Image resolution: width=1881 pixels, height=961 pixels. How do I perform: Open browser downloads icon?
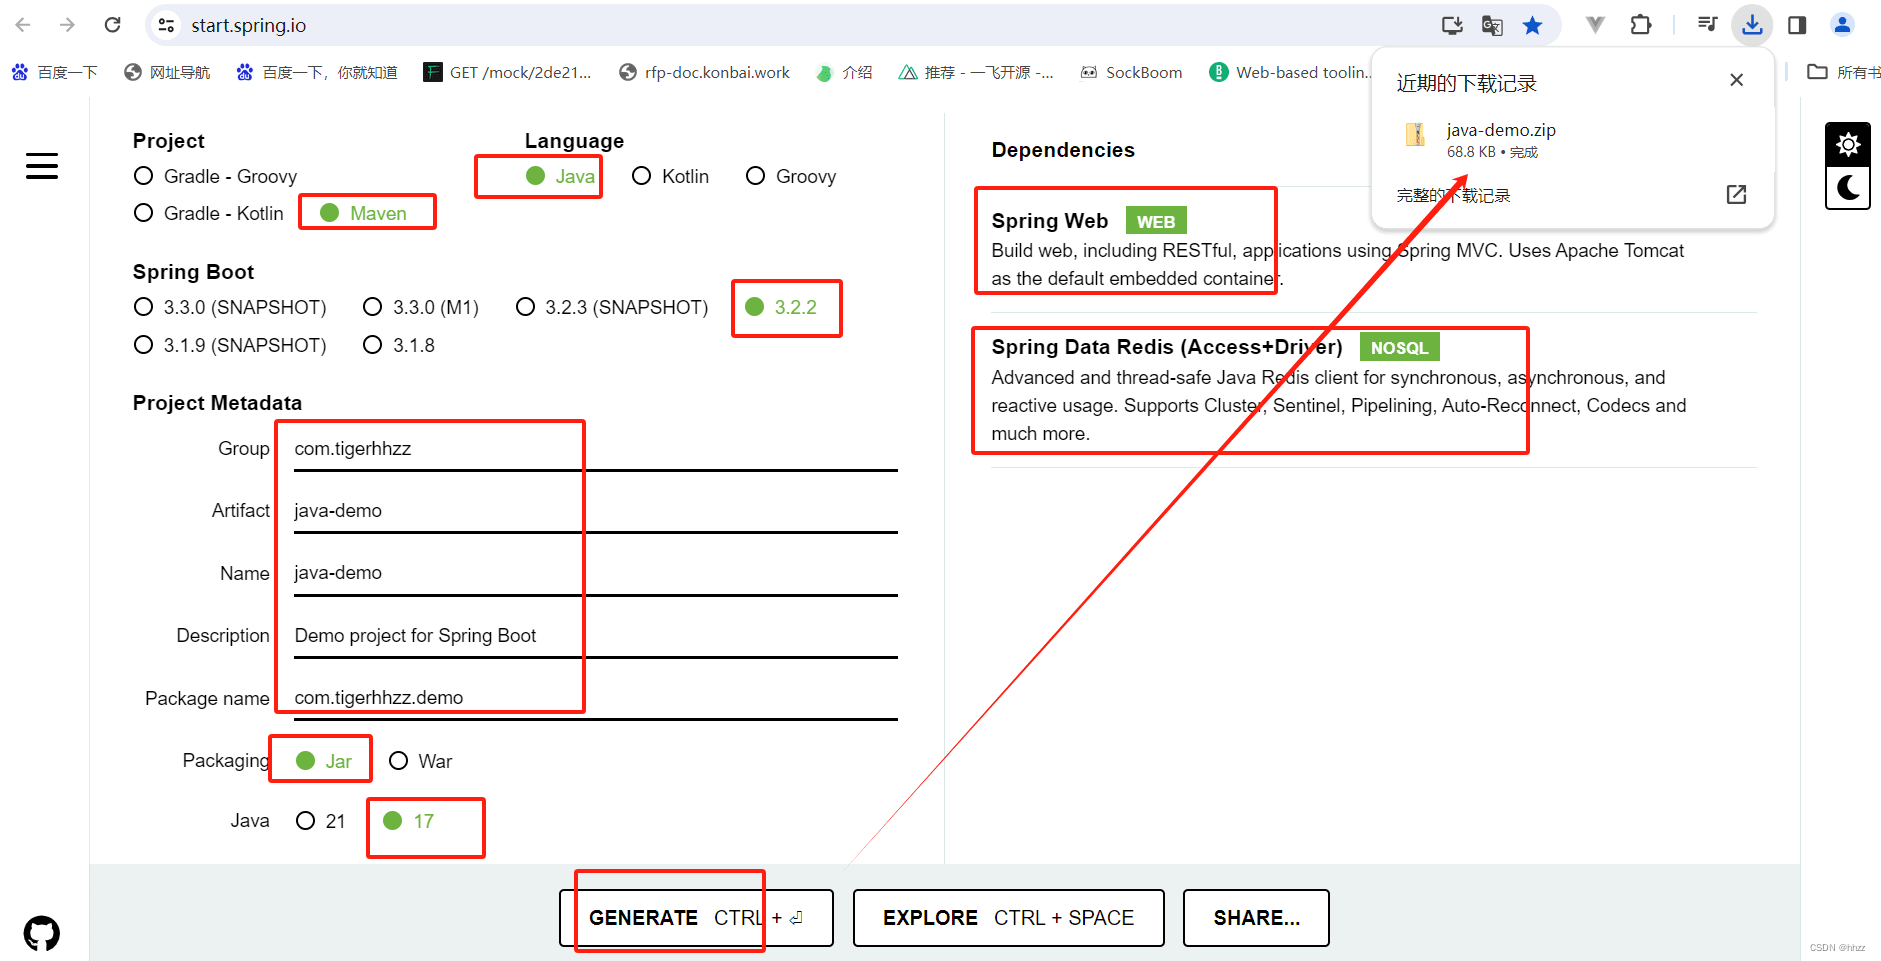tap(1752, 25)
